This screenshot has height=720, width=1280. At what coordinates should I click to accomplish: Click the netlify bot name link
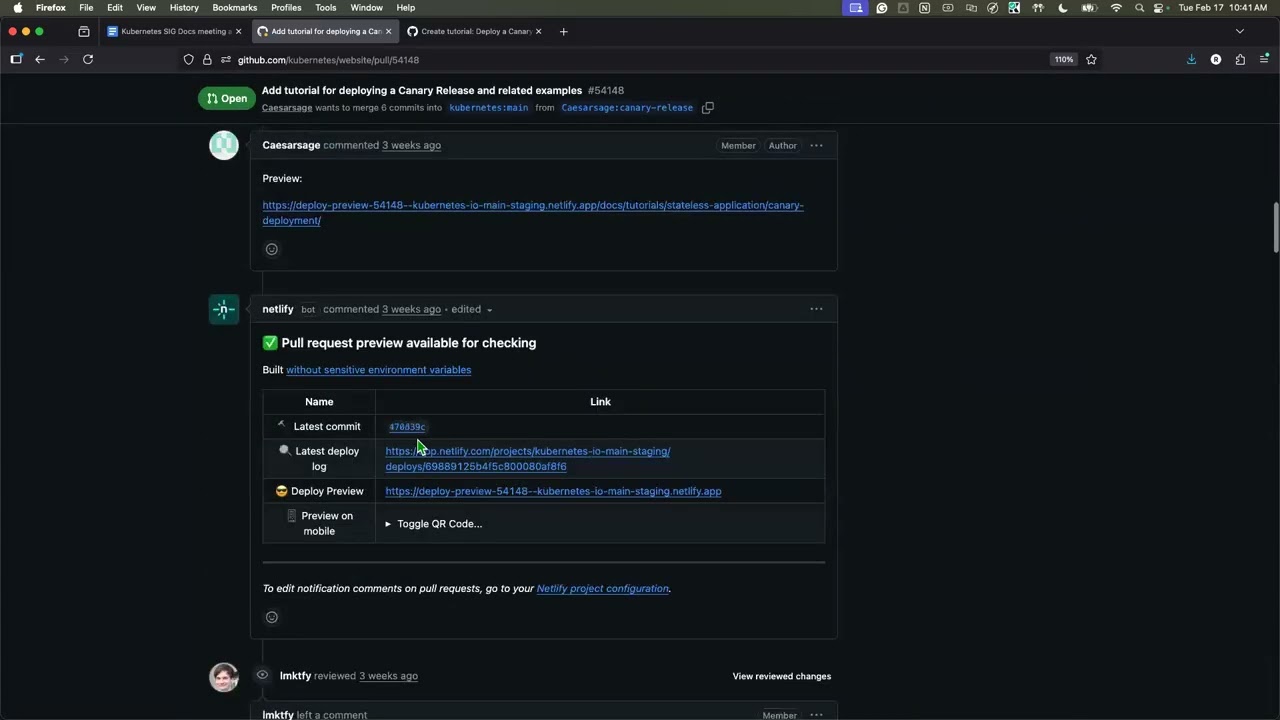[278, 309]
